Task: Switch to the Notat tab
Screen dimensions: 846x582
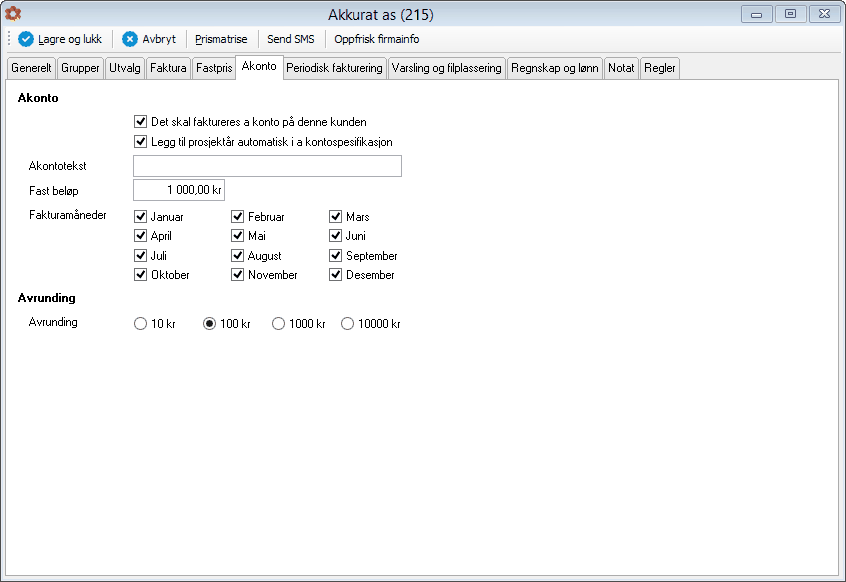Action: point(621,68)
